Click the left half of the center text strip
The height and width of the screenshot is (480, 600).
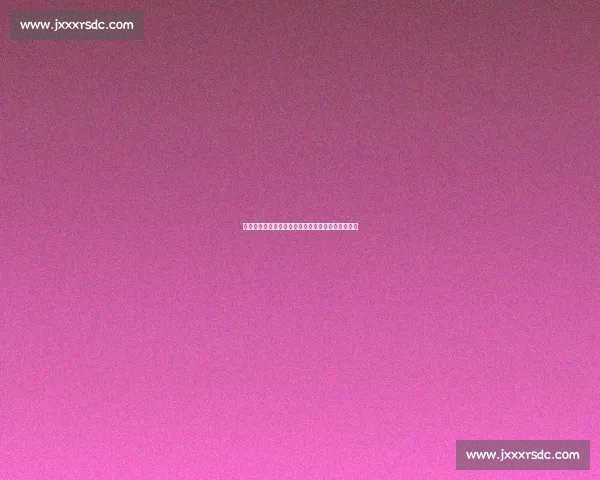(271, 226)
